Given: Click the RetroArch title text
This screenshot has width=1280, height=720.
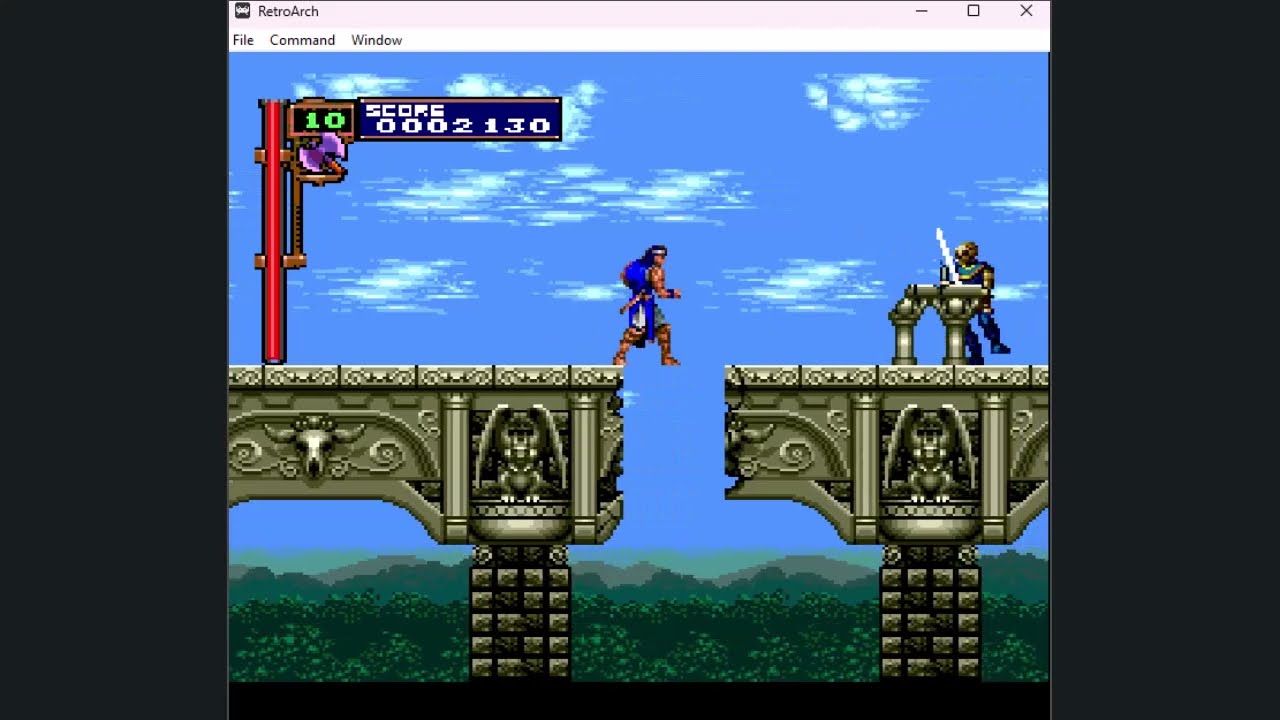Looking at the screenshot, I should [288, 11].
